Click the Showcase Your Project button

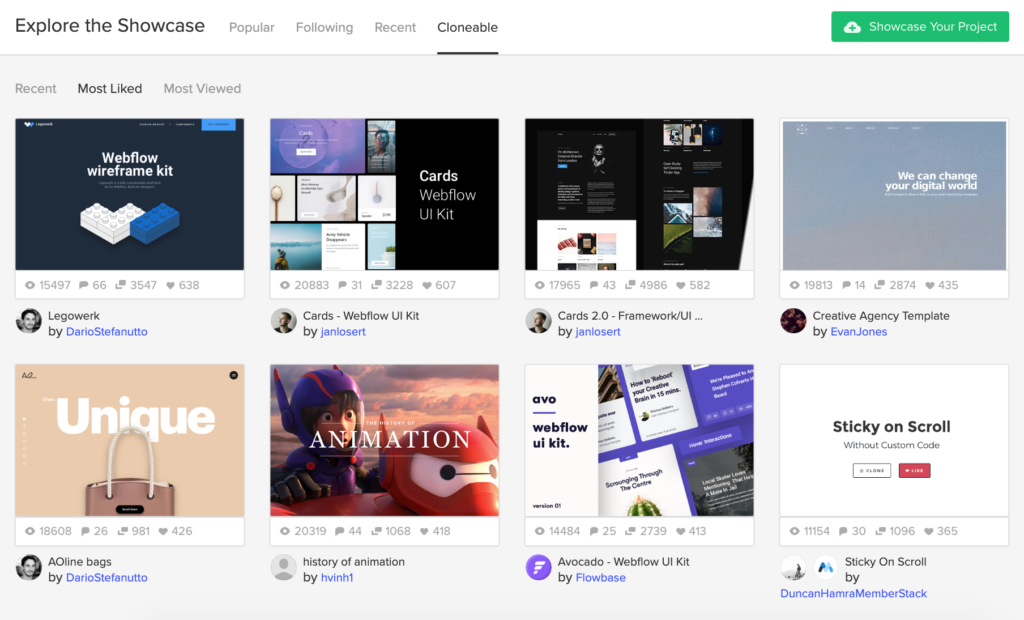click(920, 27)
